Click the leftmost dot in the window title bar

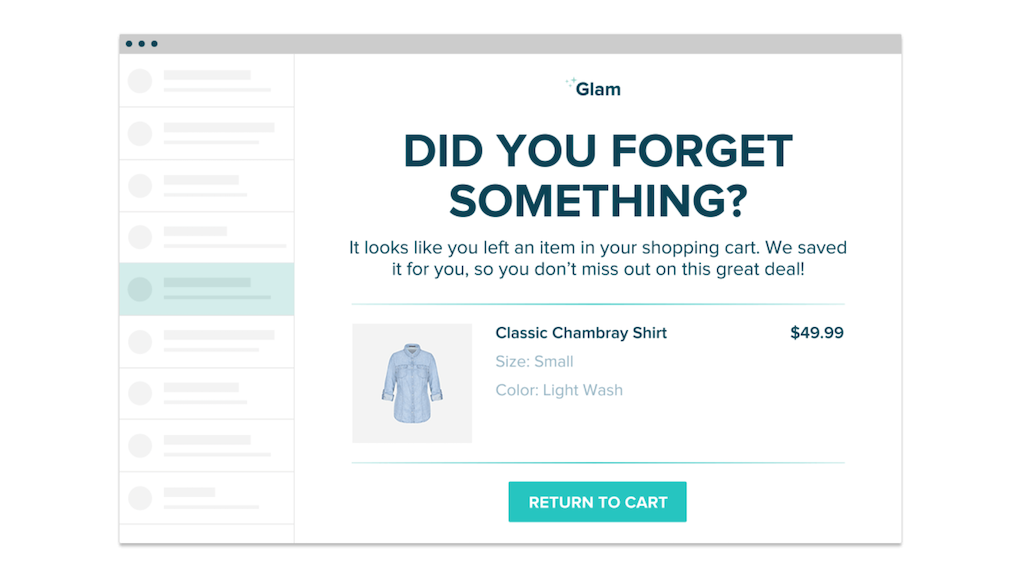point(129,44)
